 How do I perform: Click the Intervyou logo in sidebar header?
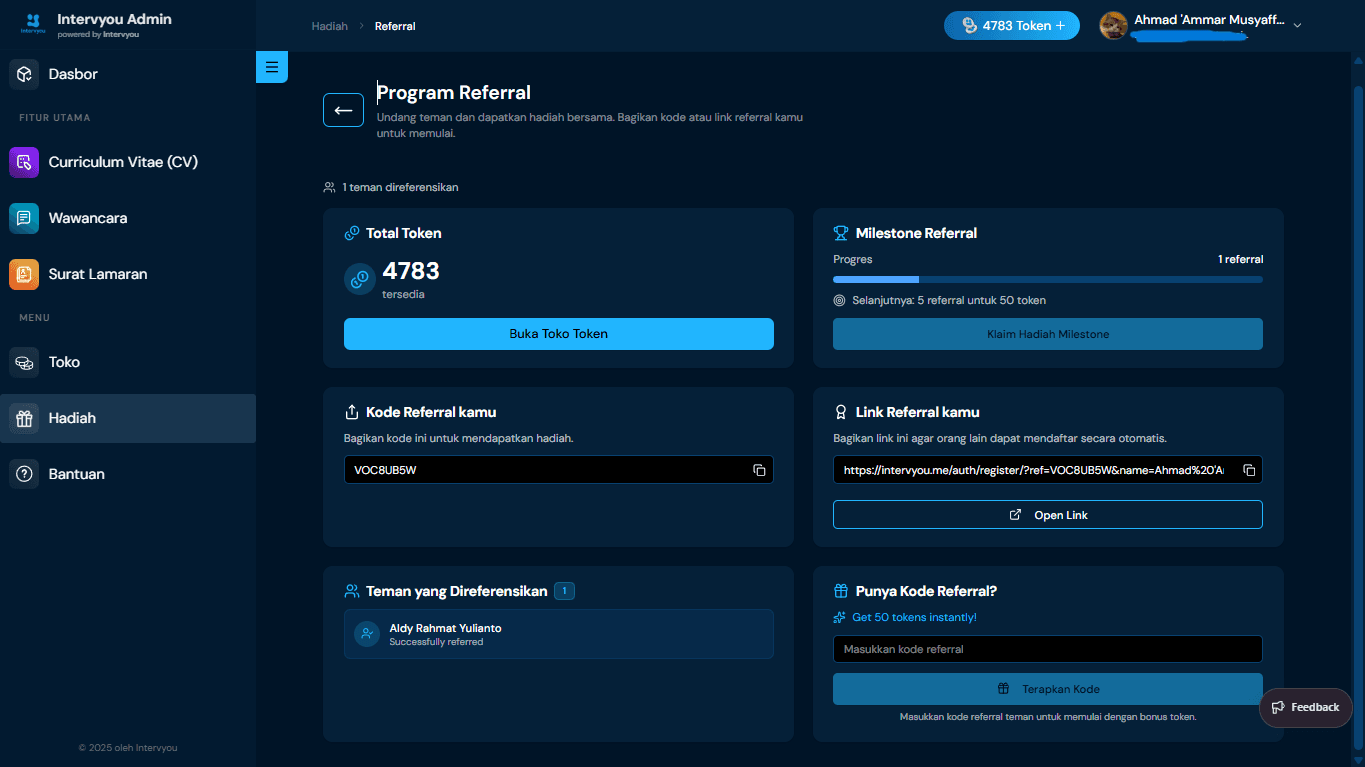33,24
